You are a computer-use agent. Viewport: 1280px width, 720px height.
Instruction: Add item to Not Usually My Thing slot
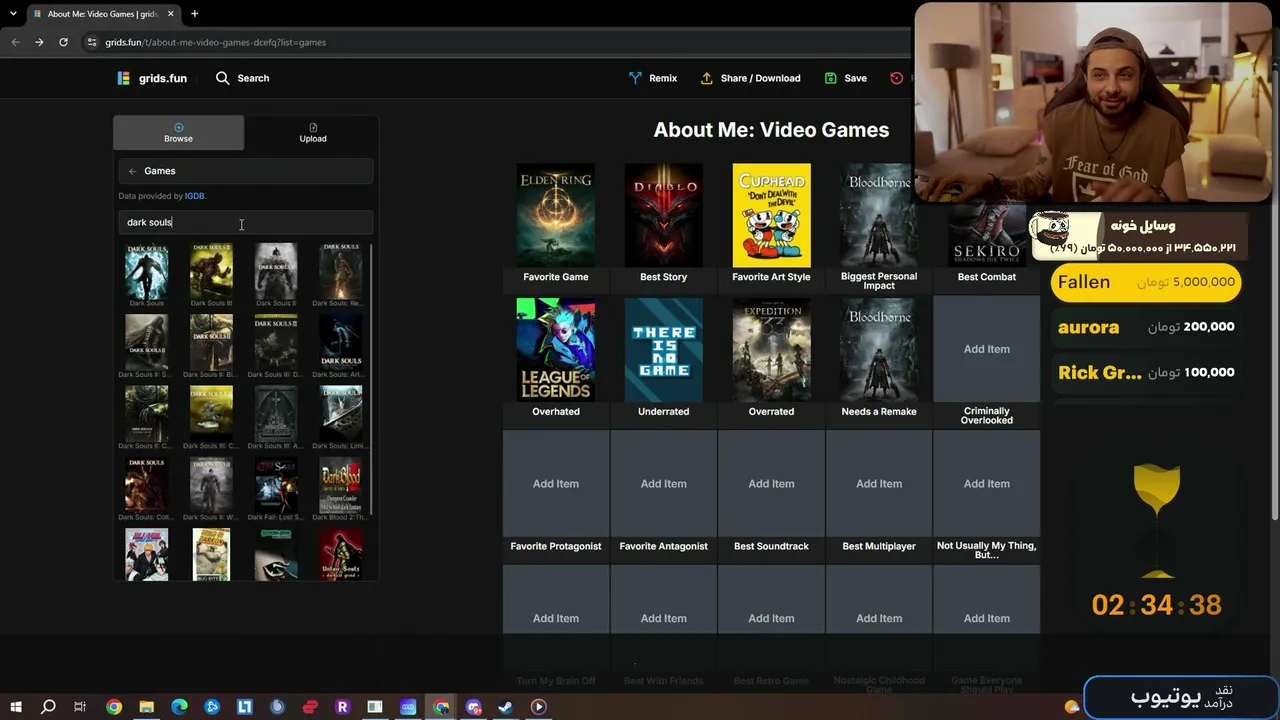(x=987, y=484)
